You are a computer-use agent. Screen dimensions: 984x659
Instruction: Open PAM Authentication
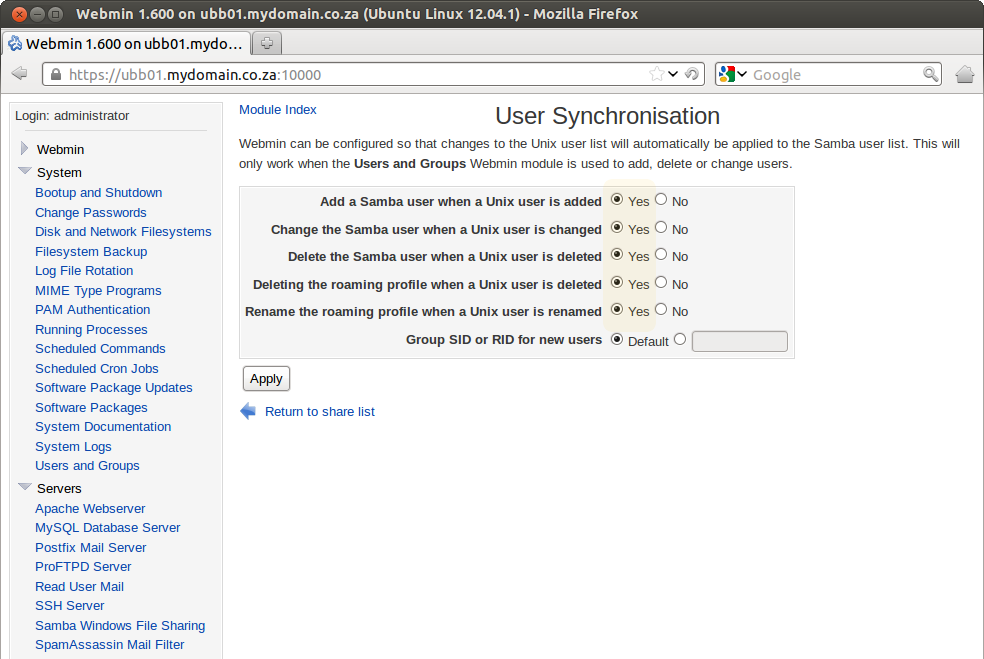(92, 309)
